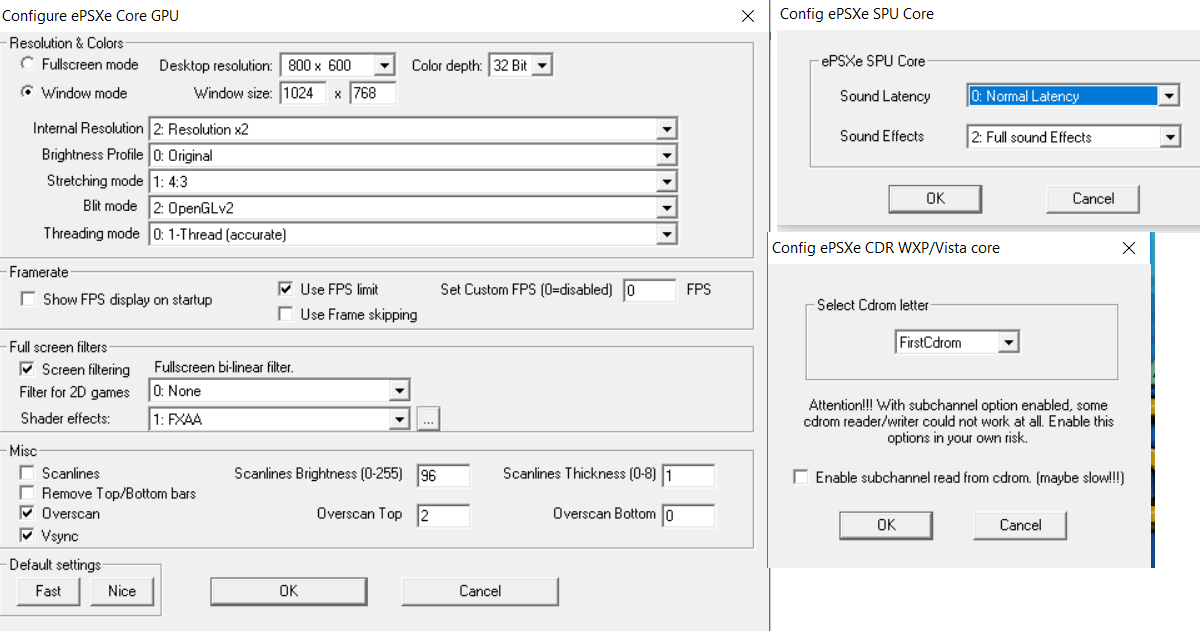The height and width of the screenshot is (631, 1200).
Task: Click Cancel in SPU Core config
Action: (x=1093, y=198)
